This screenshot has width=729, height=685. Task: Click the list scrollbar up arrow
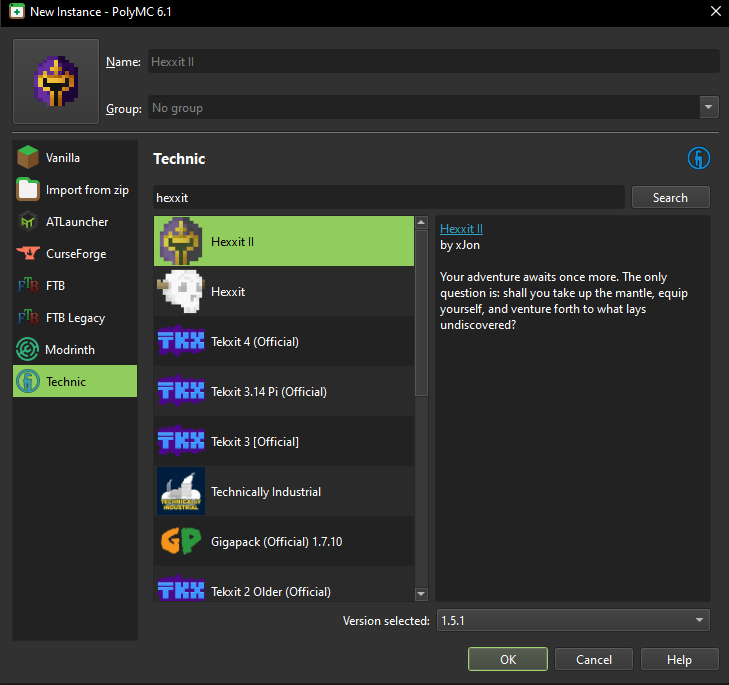click(x=421, y=222)
